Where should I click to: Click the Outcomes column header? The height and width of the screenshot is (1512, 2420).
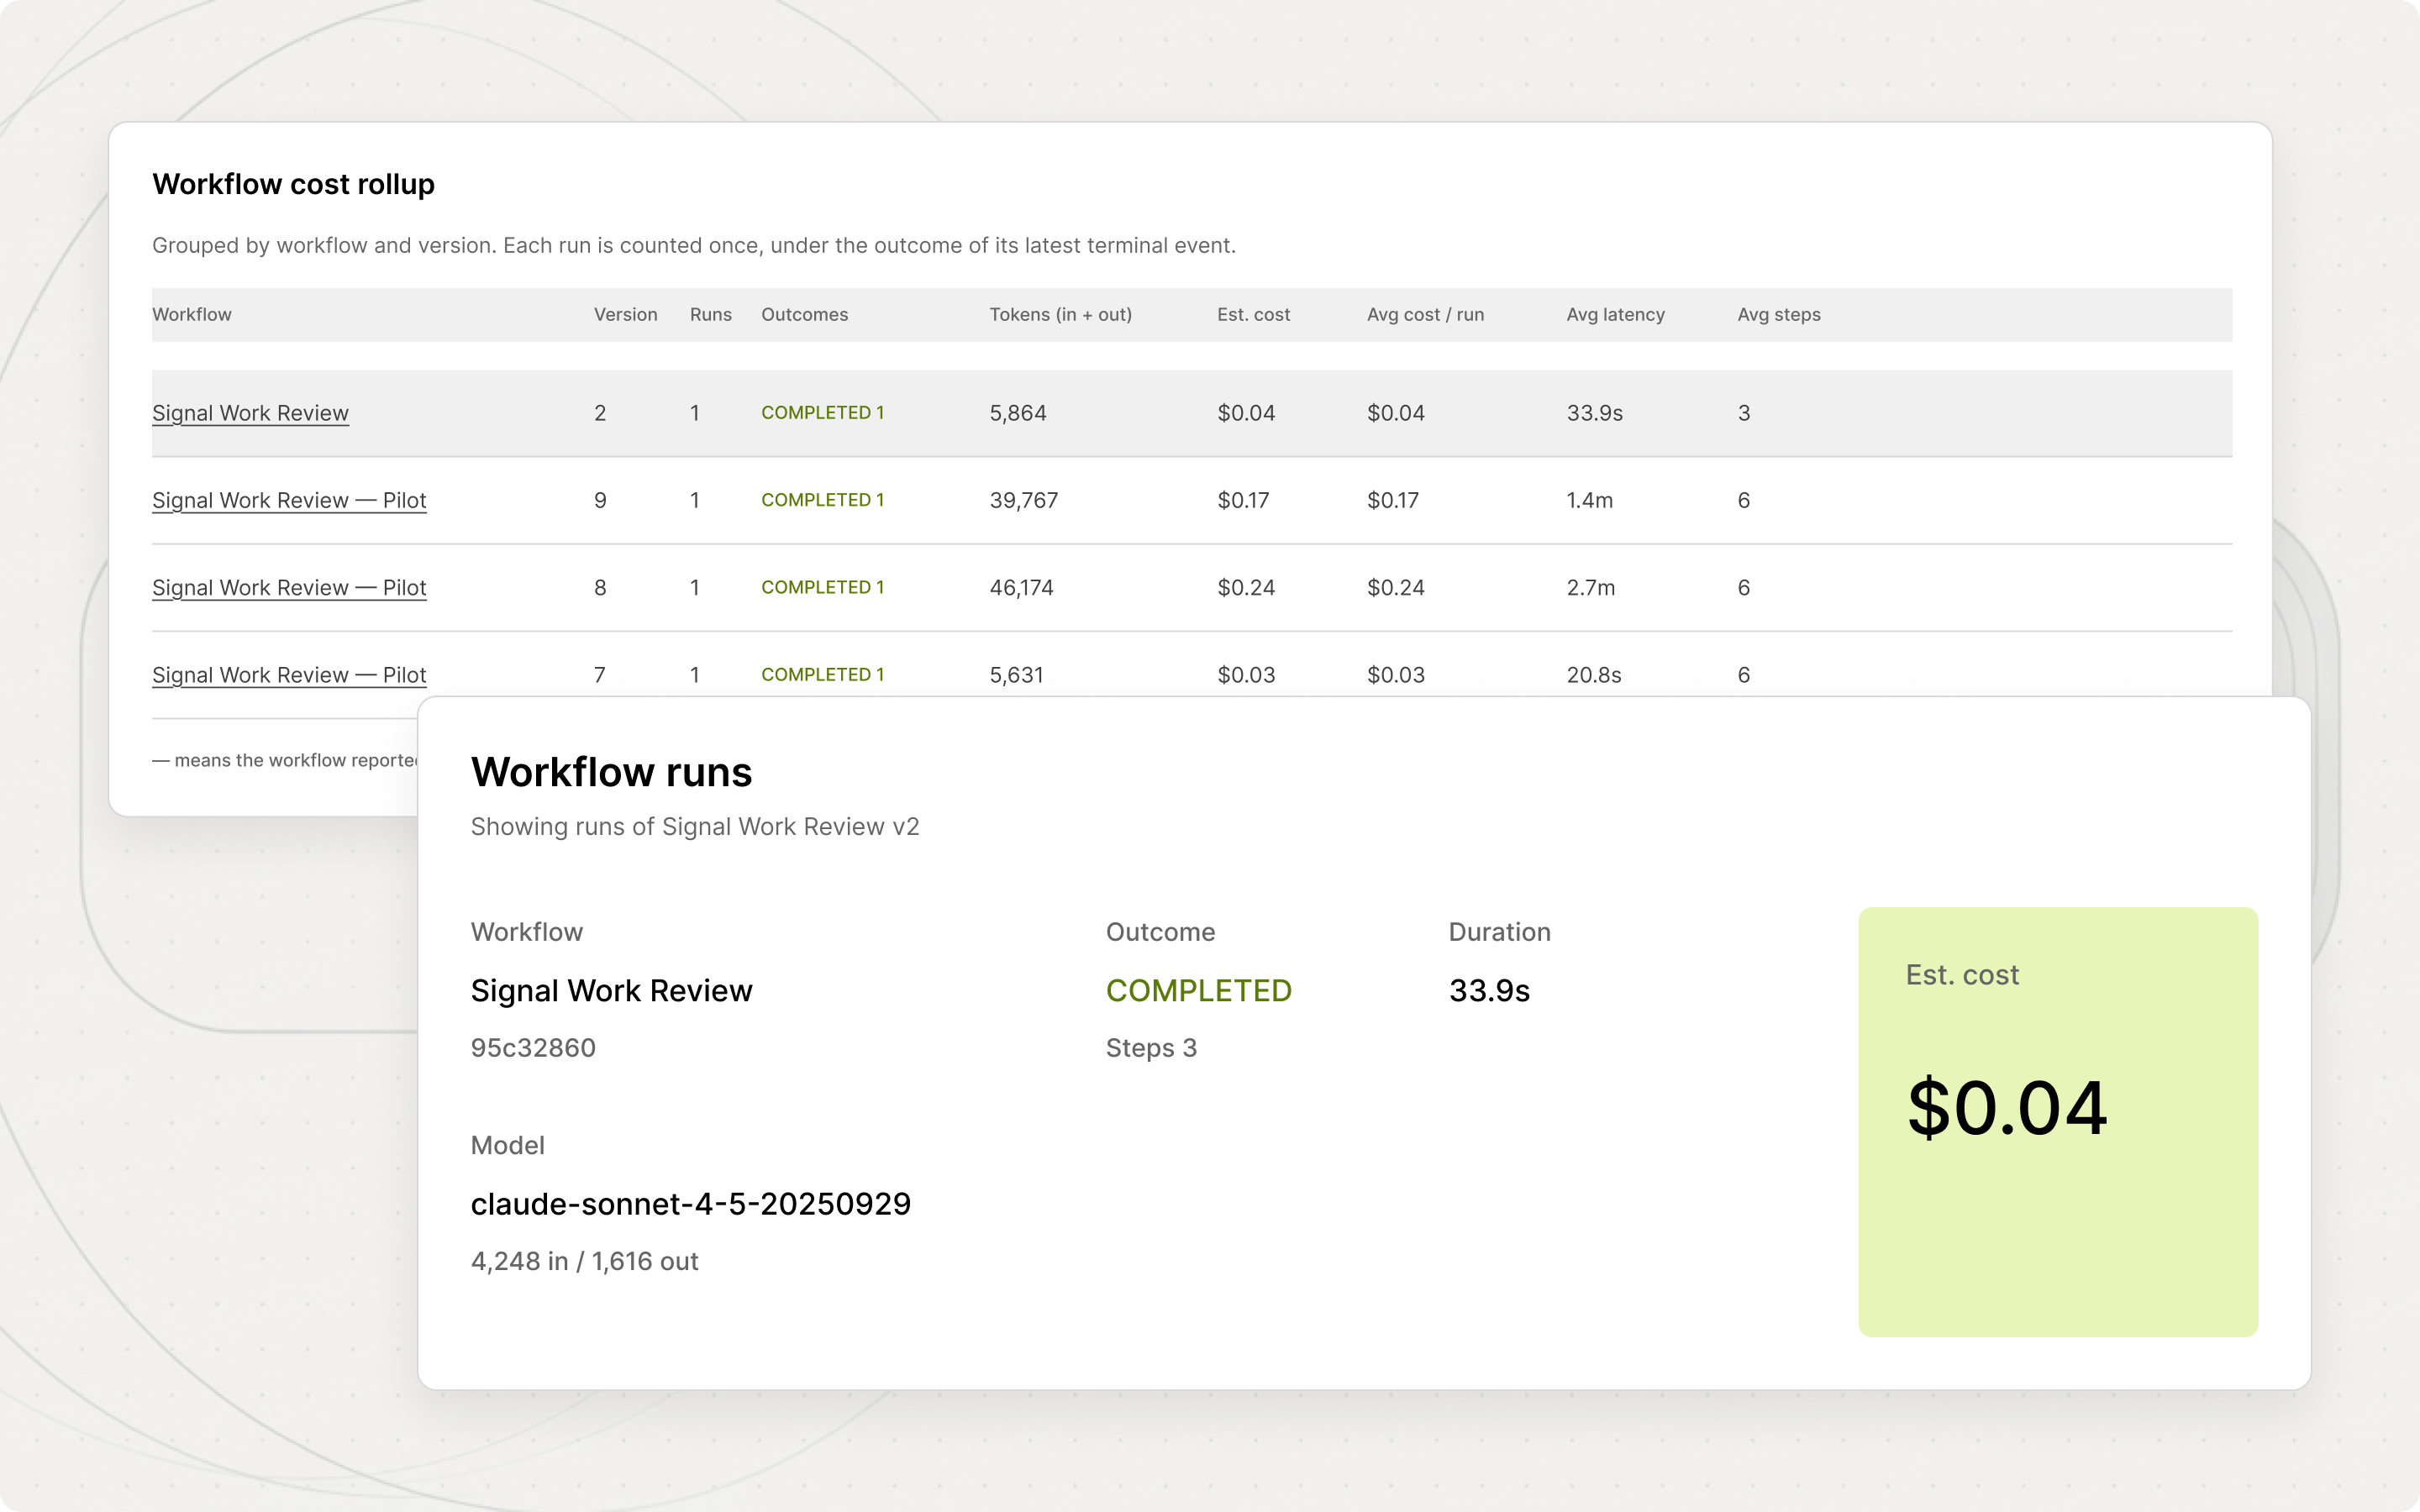click(805, 314)
